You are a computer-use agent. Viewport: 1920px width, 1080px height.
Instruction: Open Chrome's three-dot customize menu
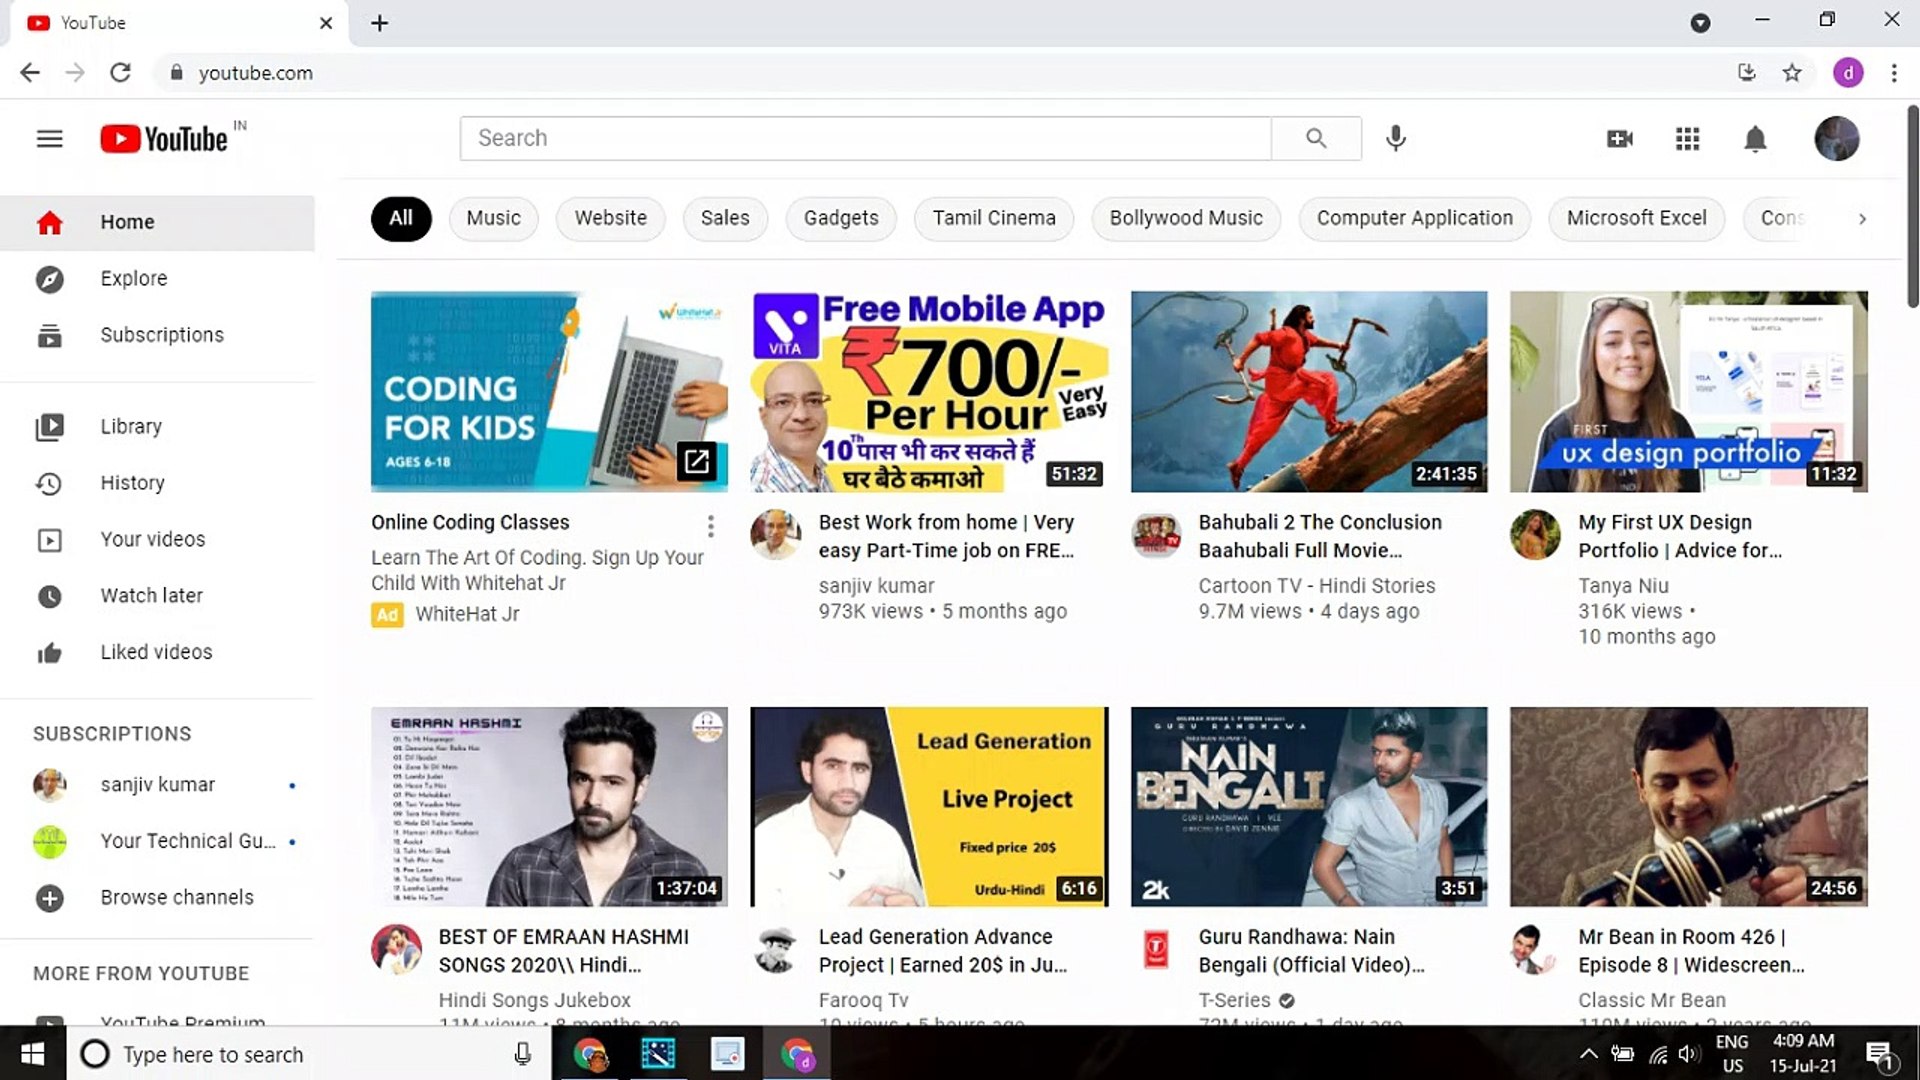click(1893, 72)
